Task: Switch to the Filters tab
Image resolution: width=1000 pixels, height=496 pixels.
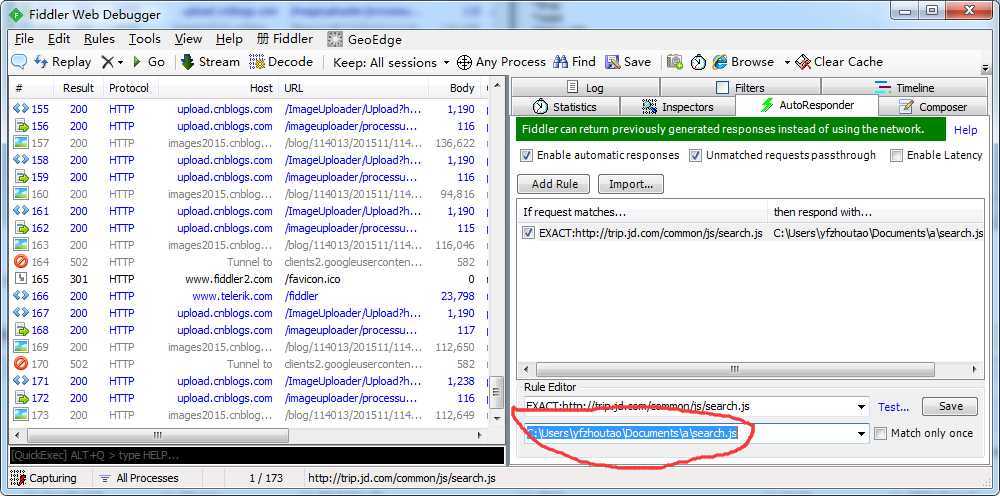Action: [x=740, y=87]
